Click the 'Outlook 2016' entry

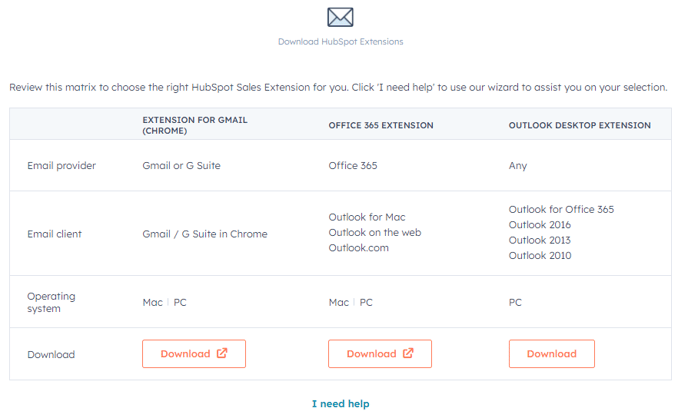pos(540,225)
